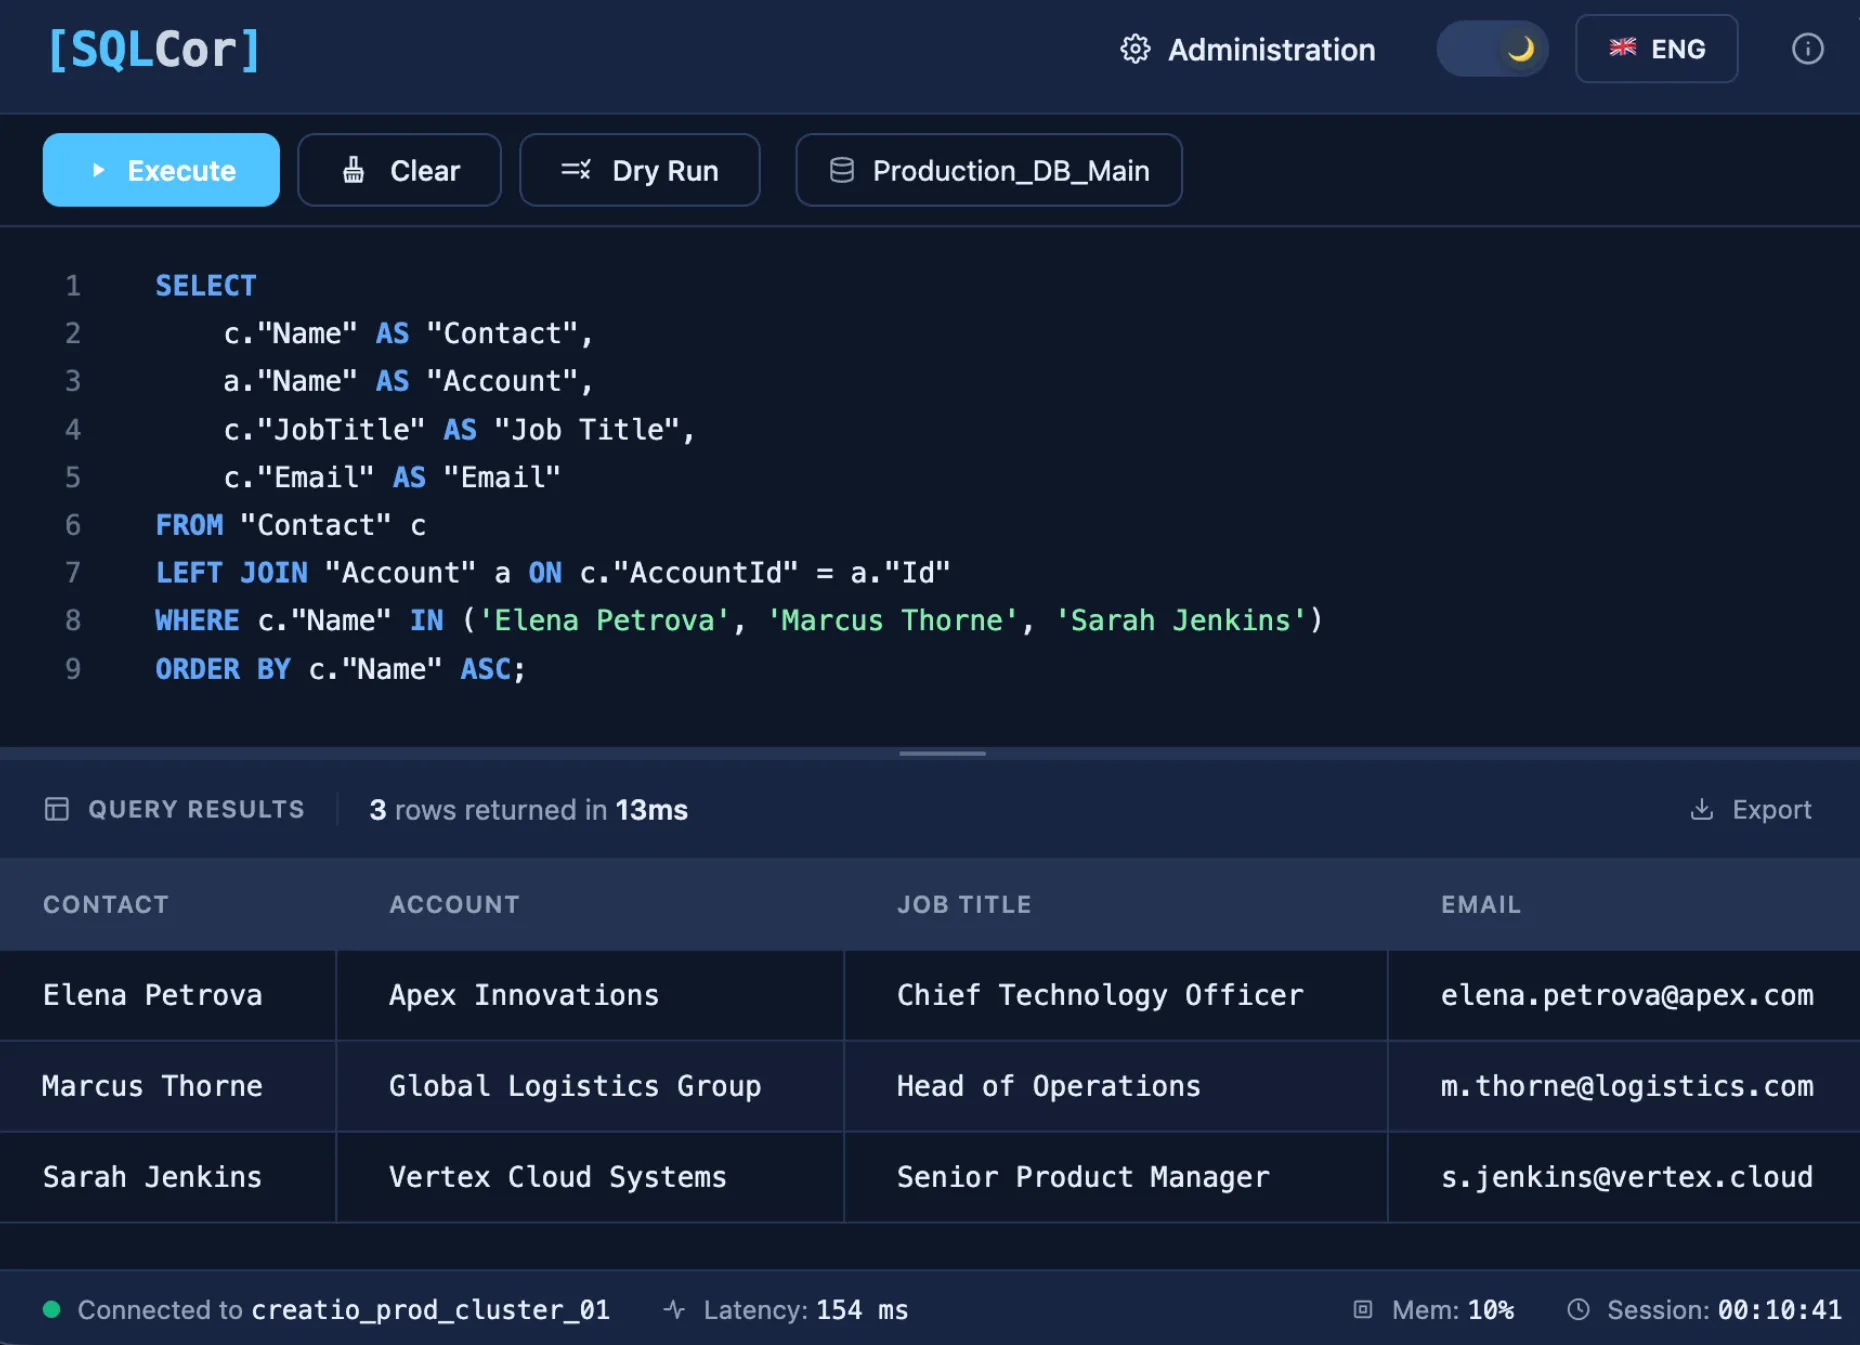The image size is (1860, 1345).
Task: Click the Head of Operations cell
Action: (x=1116, y=1086)
